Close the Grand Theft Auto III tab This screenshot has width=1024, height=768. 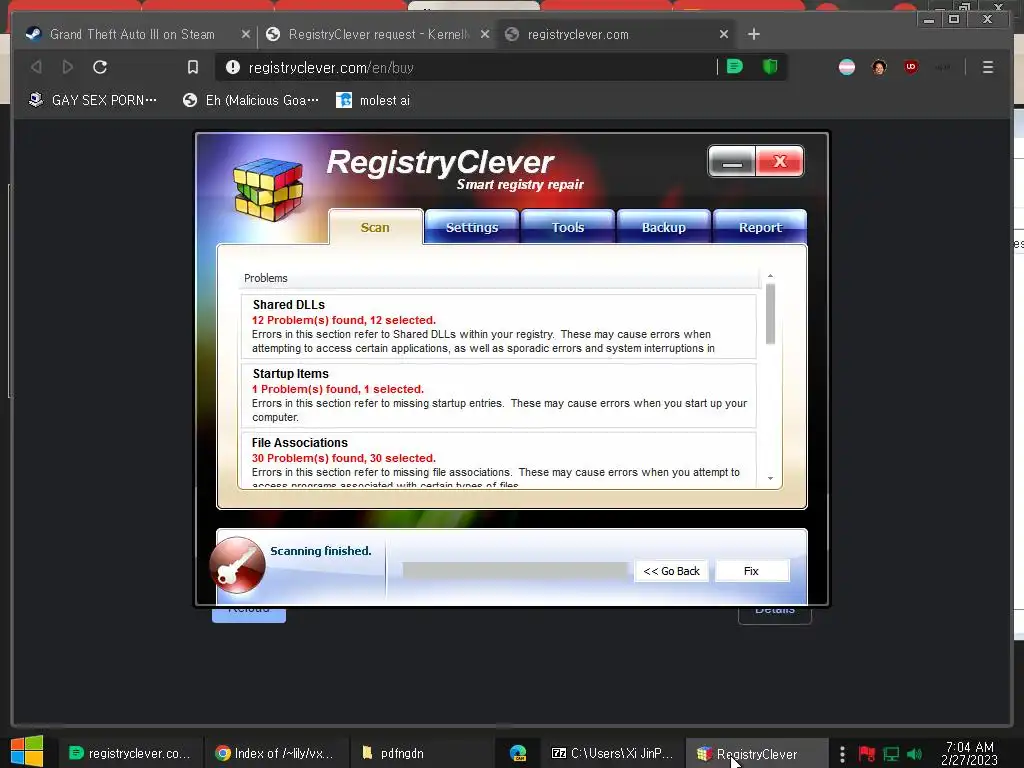click(246, 34)
